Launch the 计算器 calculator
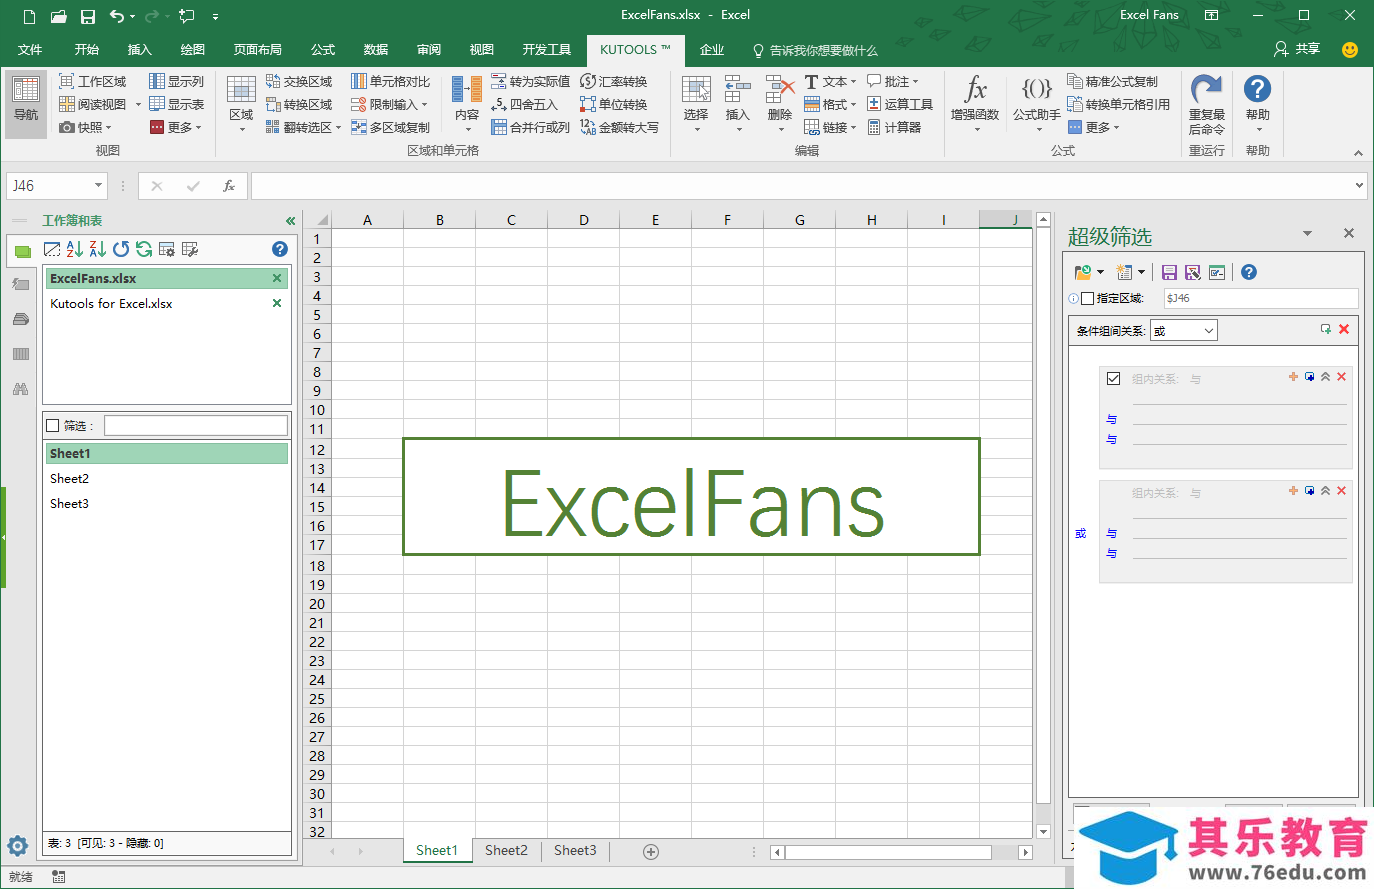Screen dimensions: 1374x889 tap(894, 127)
